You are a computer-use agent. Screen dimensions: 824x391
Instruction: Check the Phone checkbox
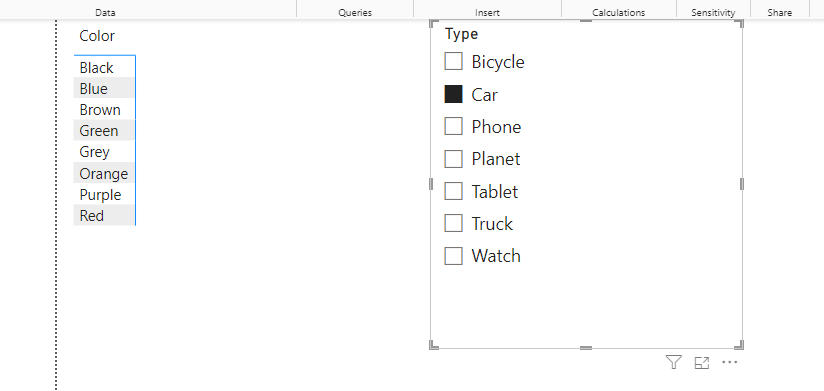[x=454, y=126]
